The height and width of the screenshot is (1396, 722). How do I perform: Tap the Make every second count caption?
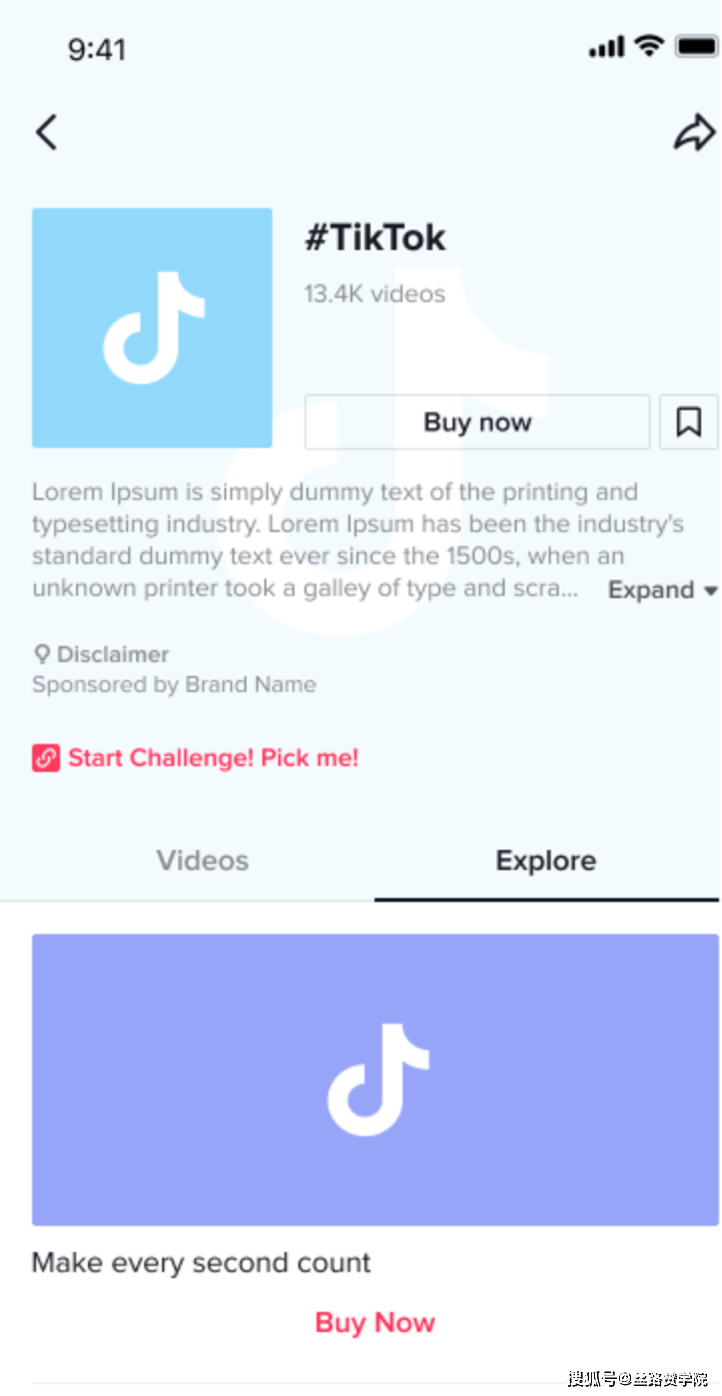(201, 1262)
